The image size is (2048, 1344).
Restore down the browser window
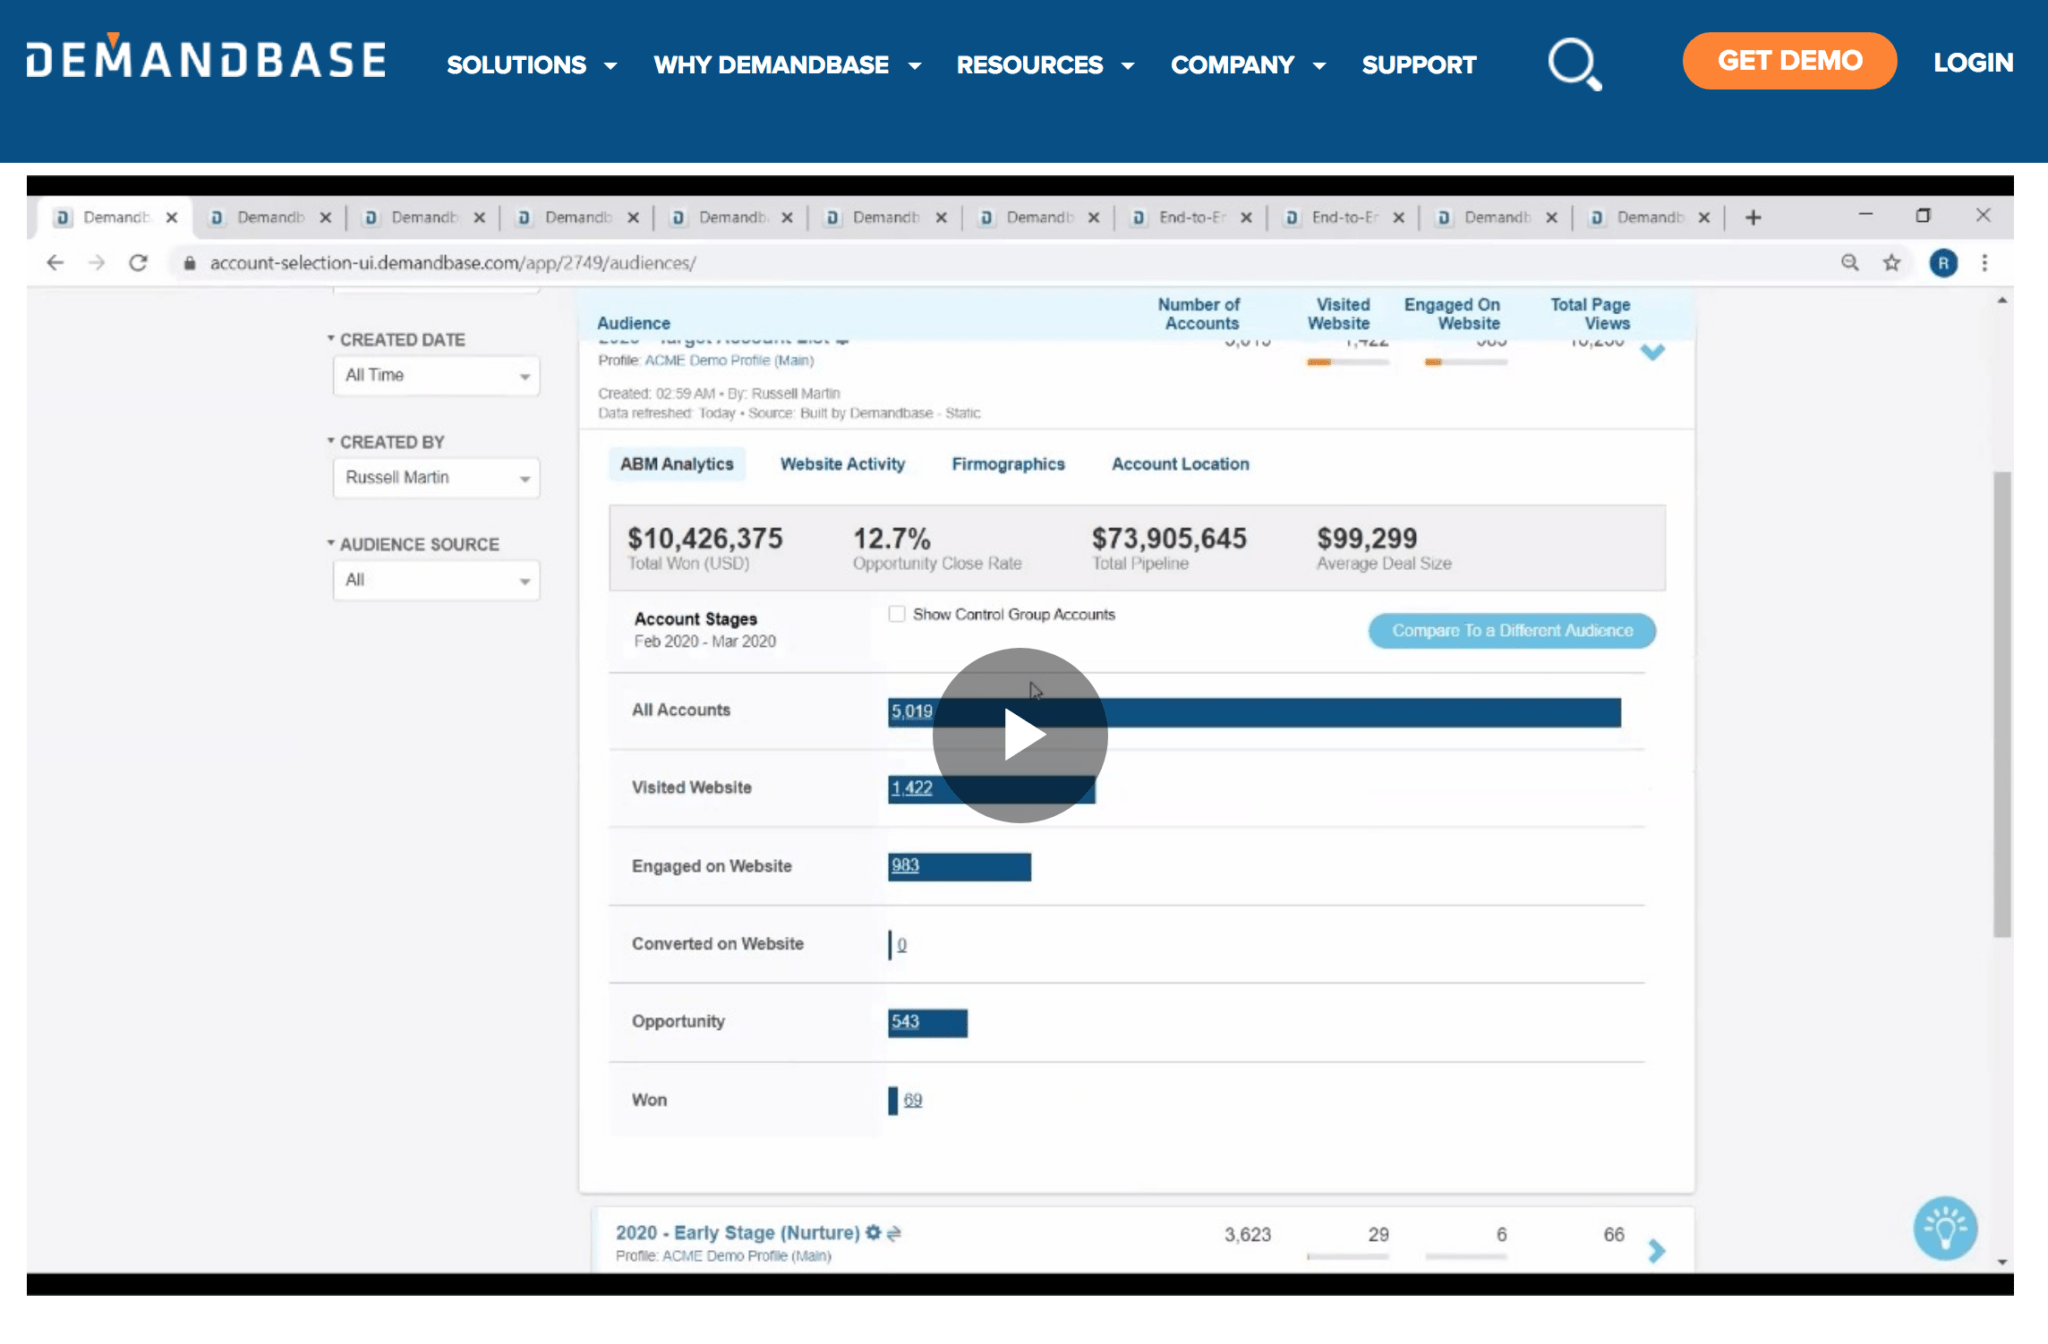click(x=1923, y=215)
